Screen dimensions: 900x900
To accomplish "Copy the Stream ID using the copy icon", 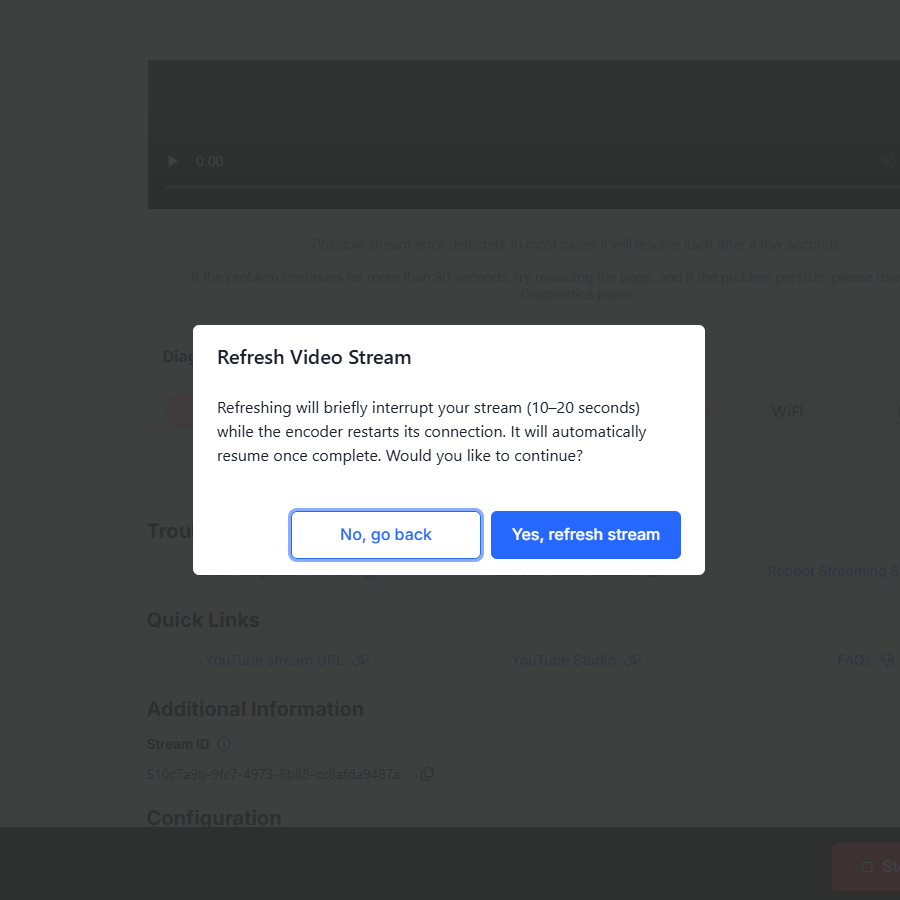I will pyautogui.click(x=427, y=774).
